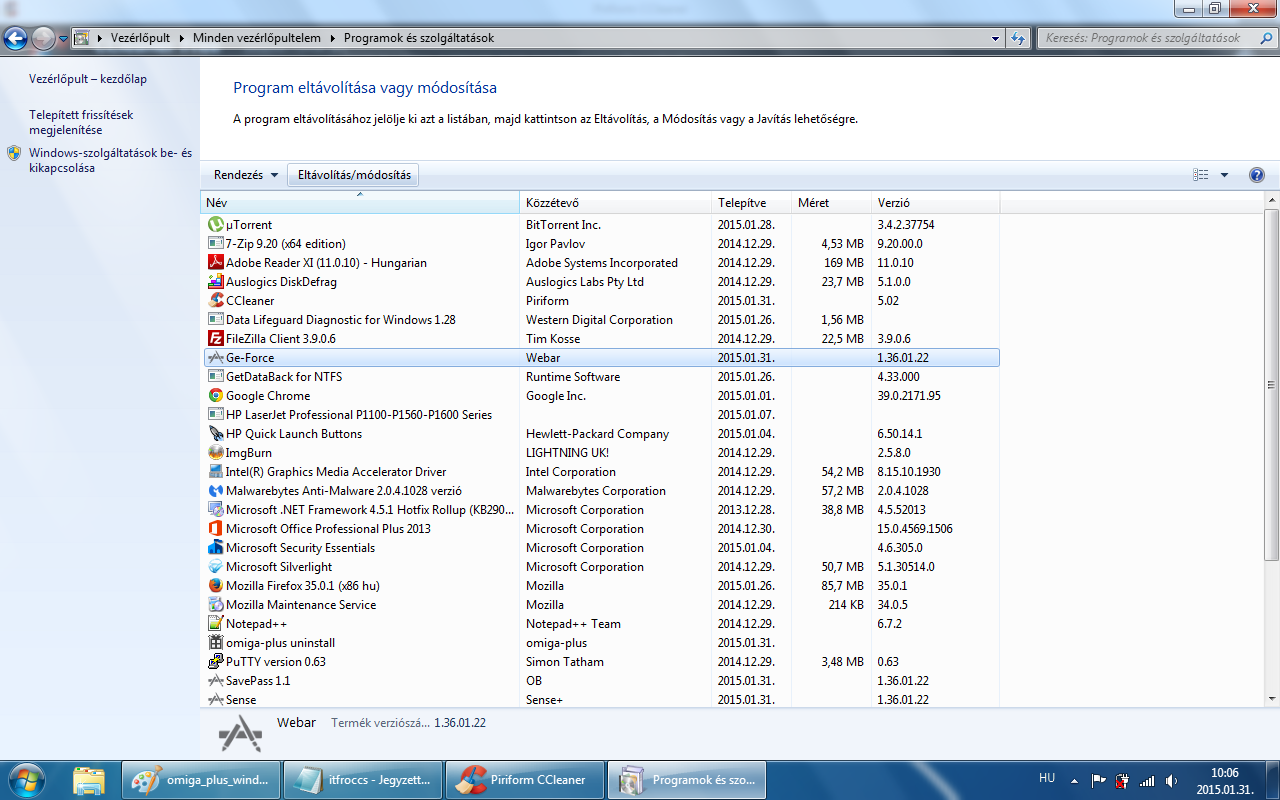Viewport: 1280px width, 800px height.
Task: Click the FileZilla Client icon
Action: (215, 339)
